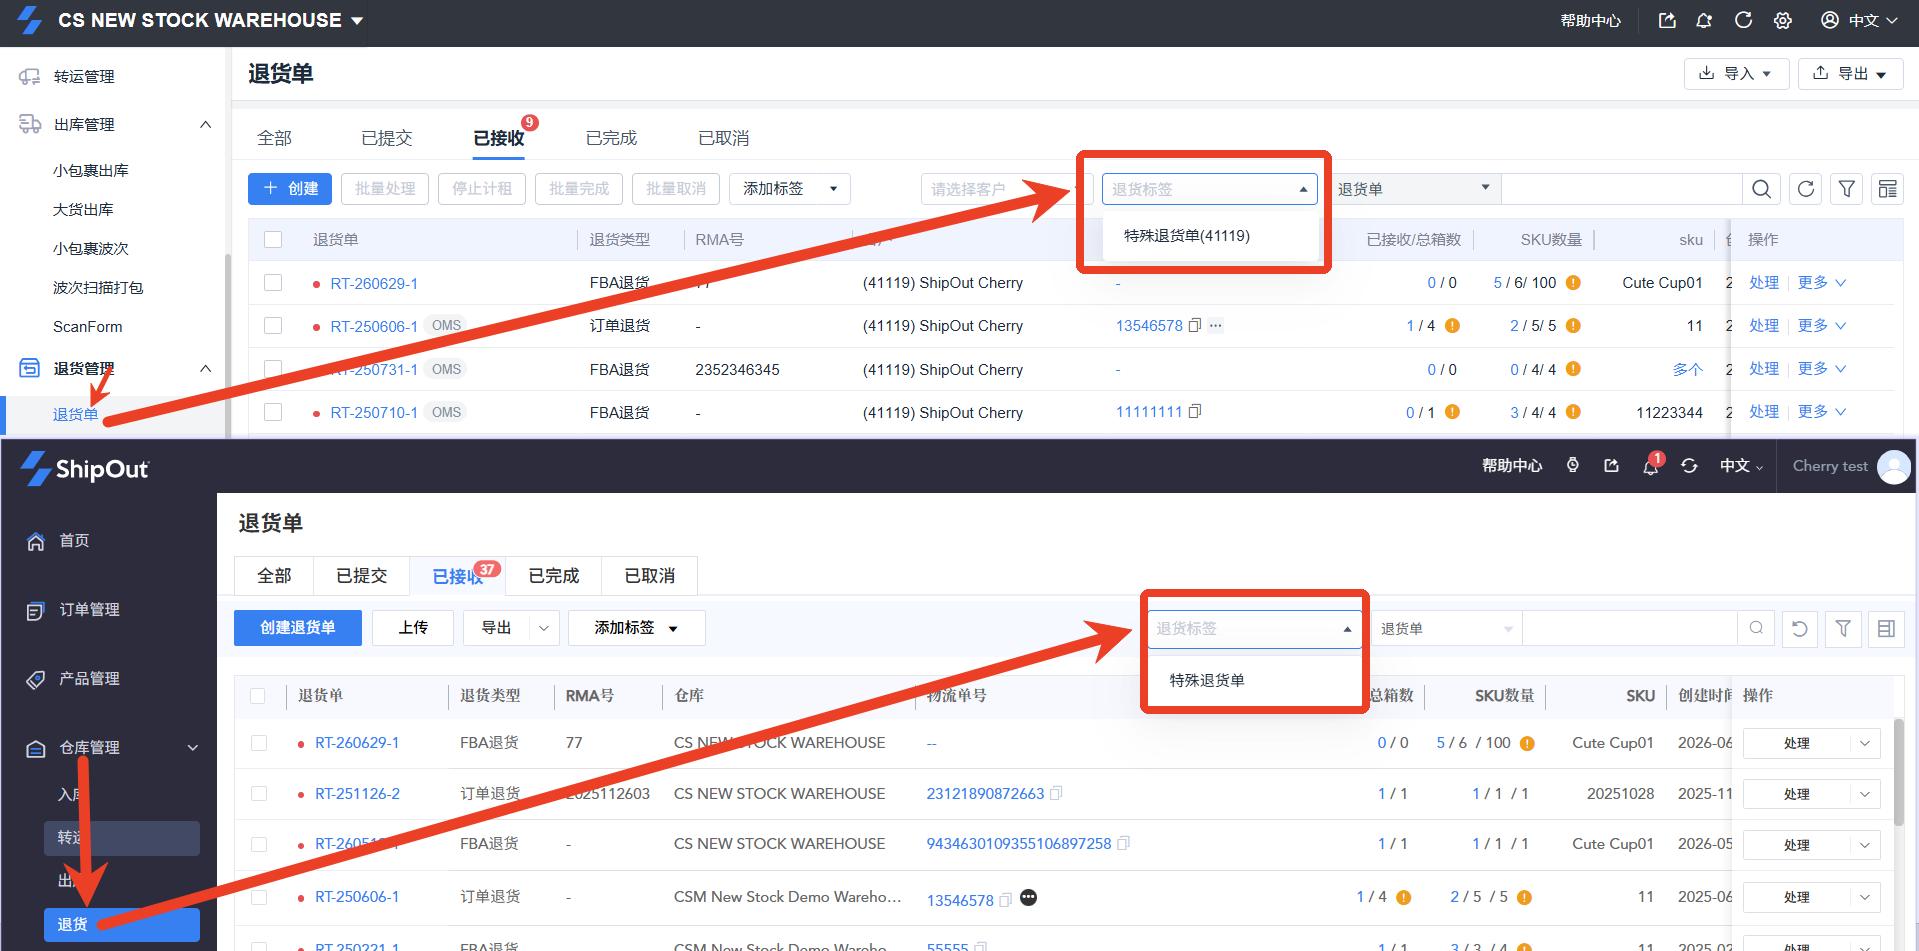1919x951 pixels.
Task: Copy tracking number 13546578 in upper table
Action: point(1194,326)
